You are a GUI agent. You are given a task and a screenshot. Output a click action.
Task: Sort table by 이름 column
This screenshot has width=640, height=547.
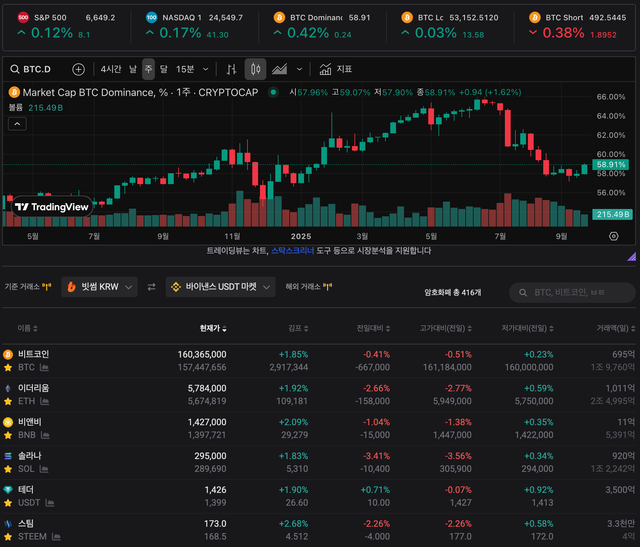click(x=27, y=329)
